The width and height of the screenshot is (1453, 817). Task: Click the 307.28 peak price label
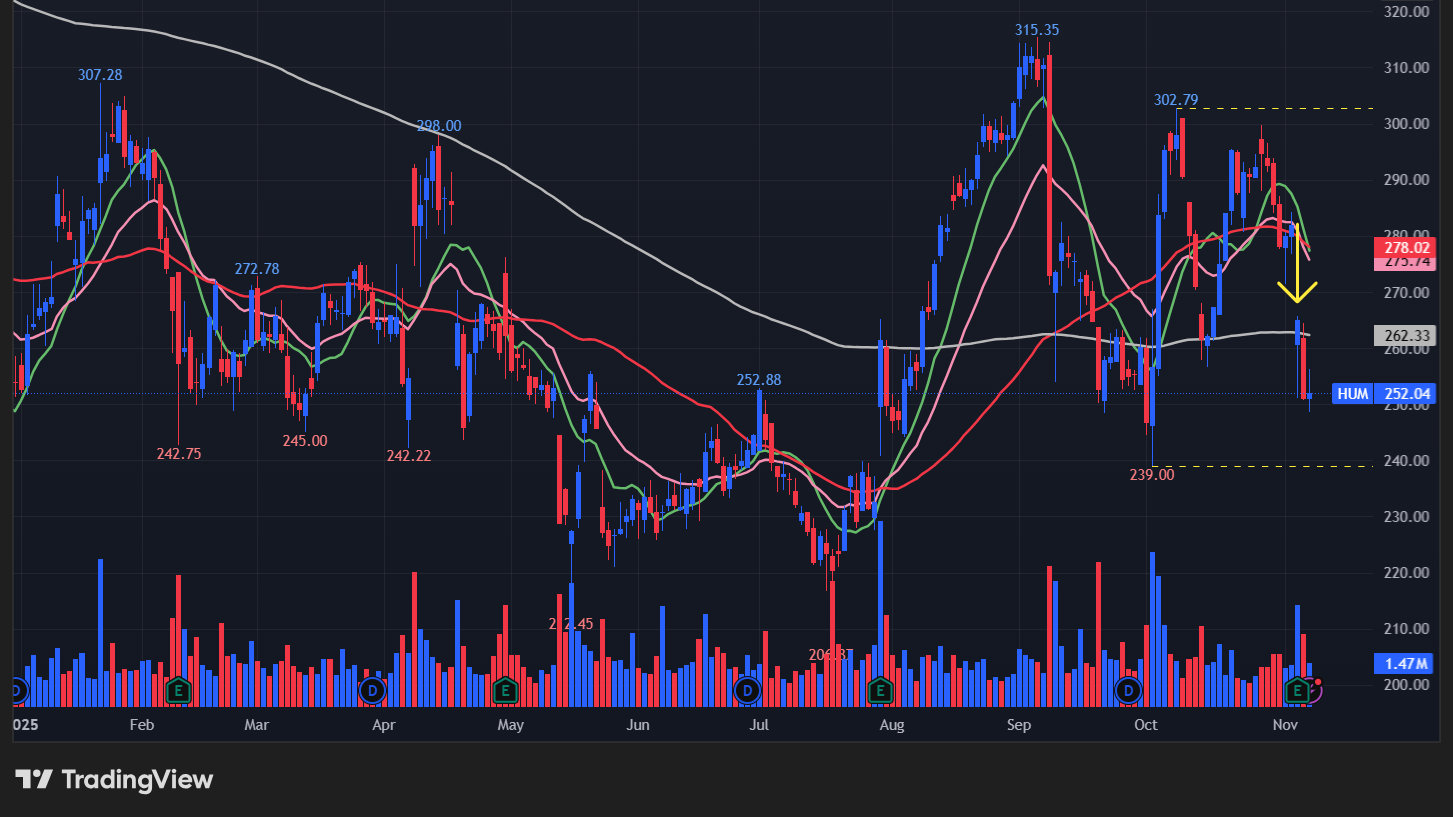[100, 75]
